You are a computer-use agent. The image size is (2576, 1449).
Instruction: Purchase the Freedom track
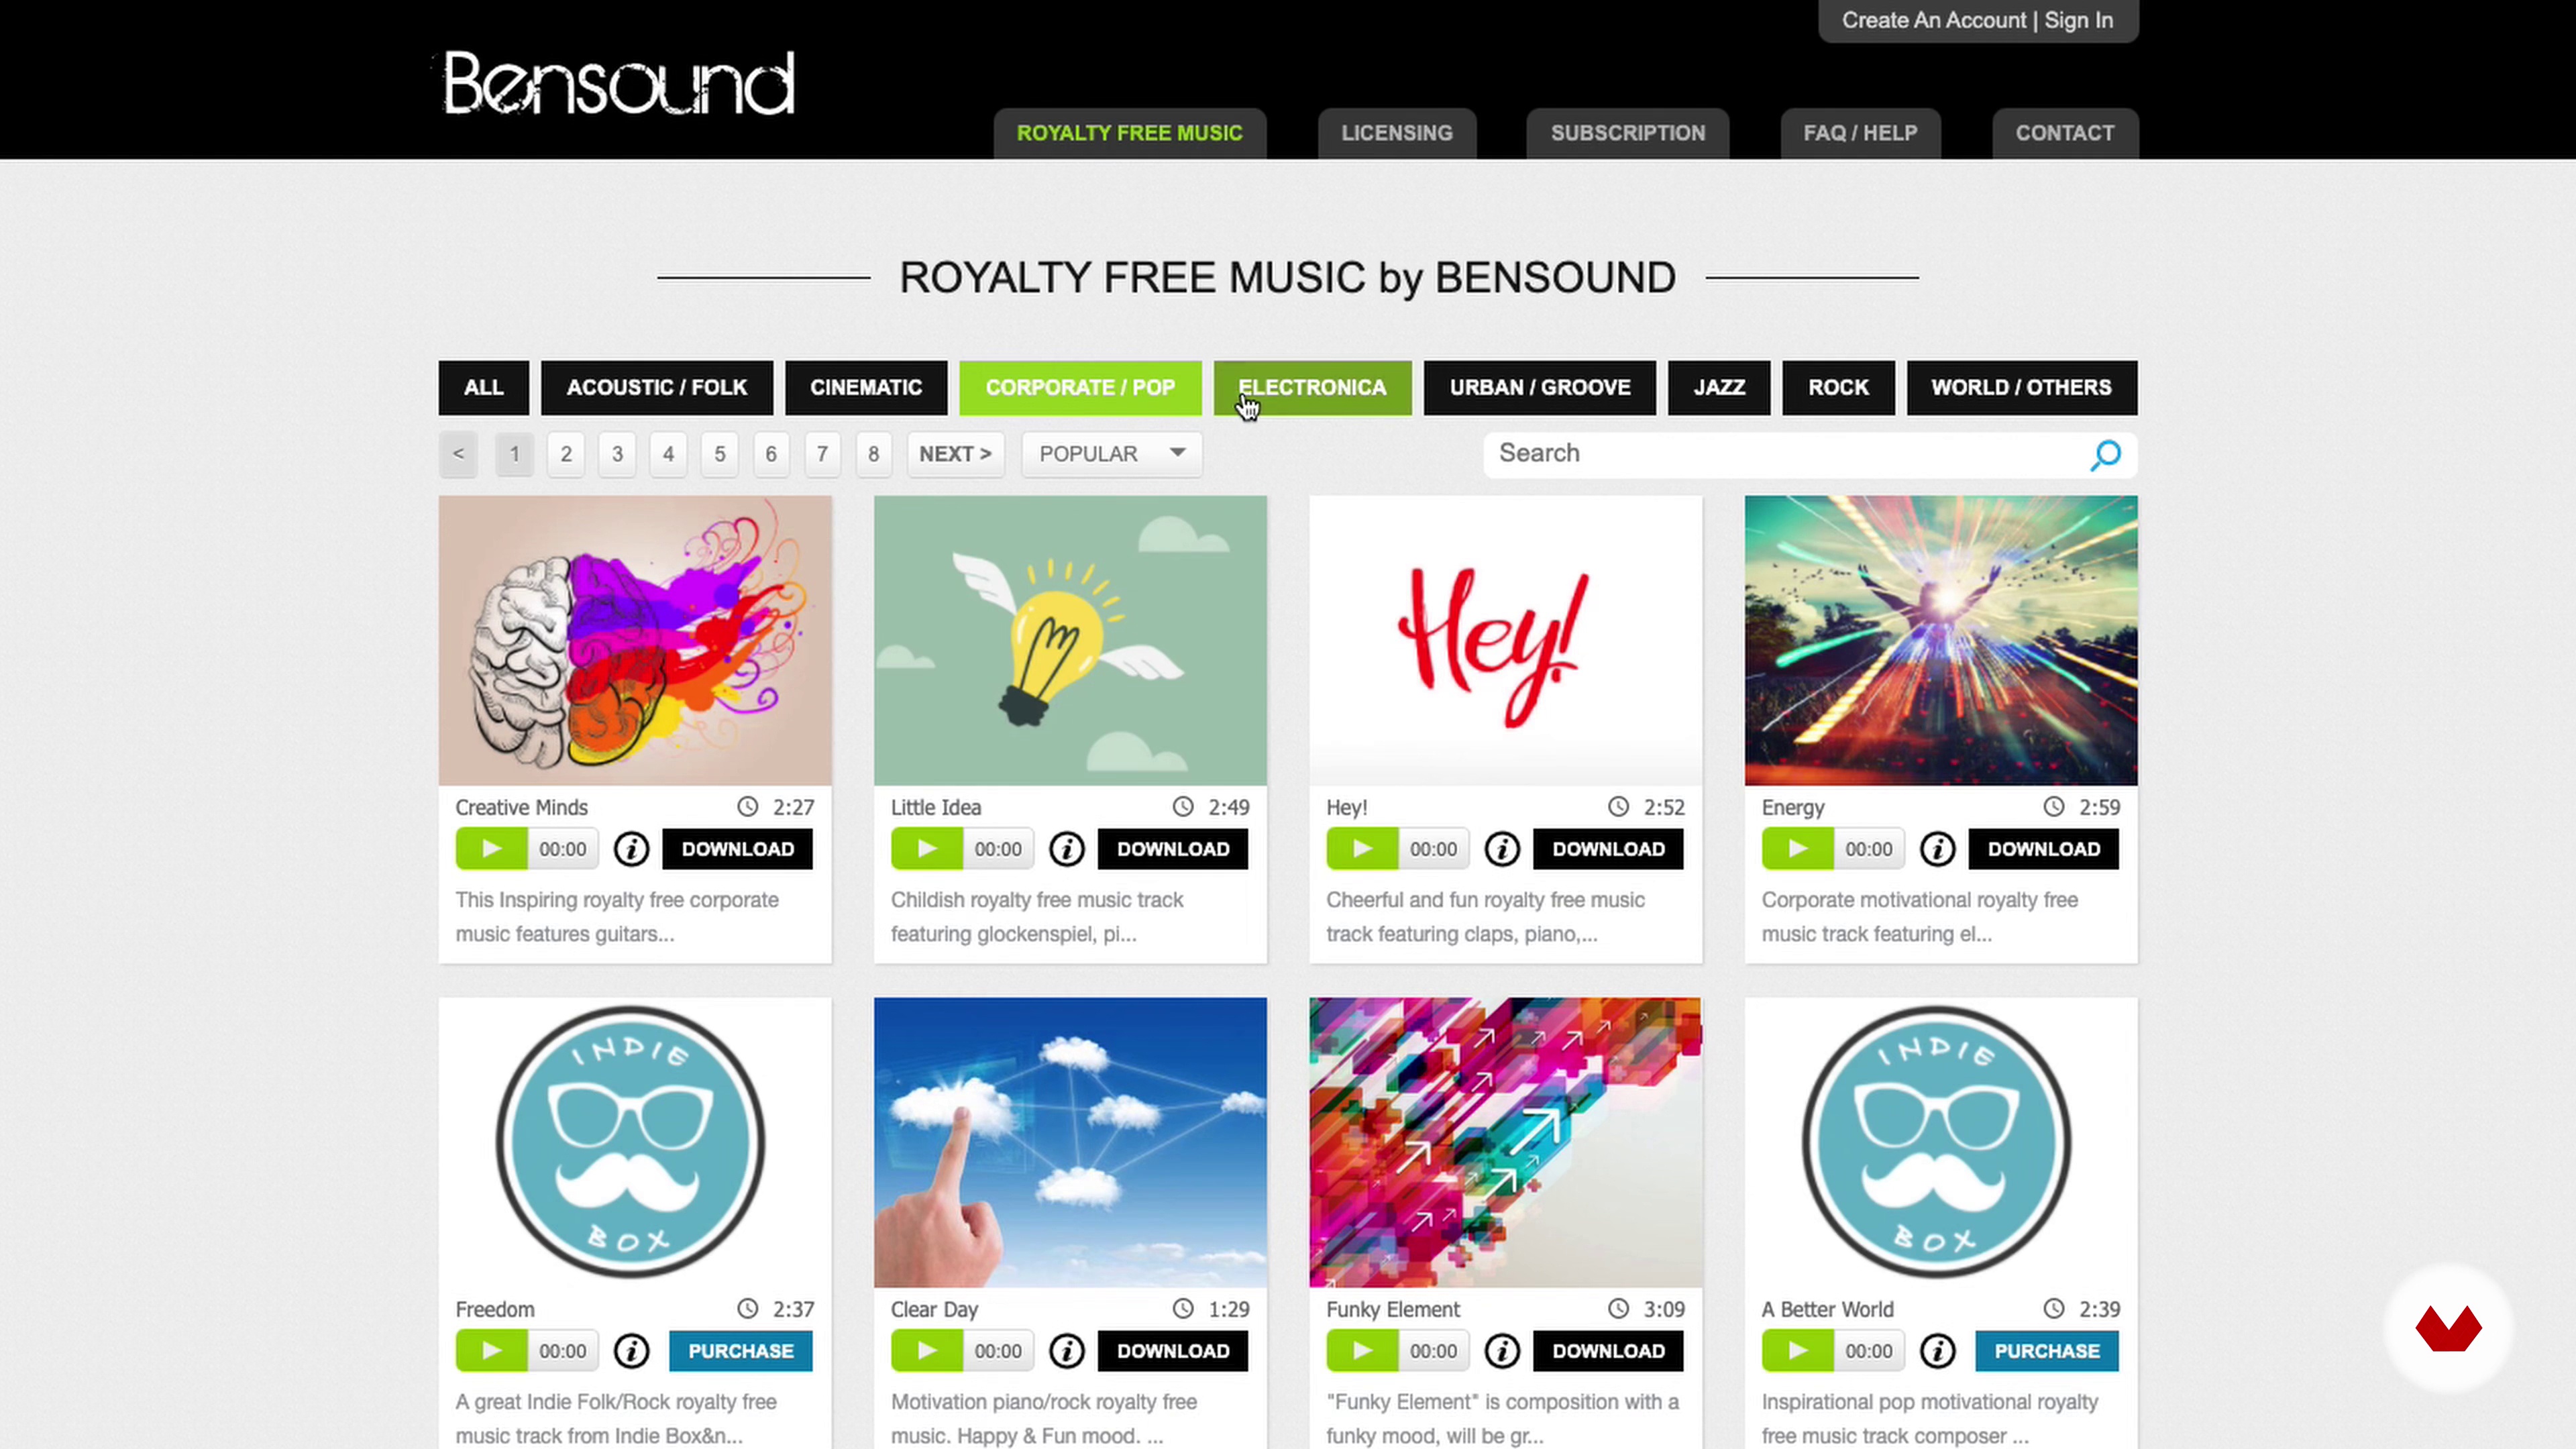(740, 1351)
